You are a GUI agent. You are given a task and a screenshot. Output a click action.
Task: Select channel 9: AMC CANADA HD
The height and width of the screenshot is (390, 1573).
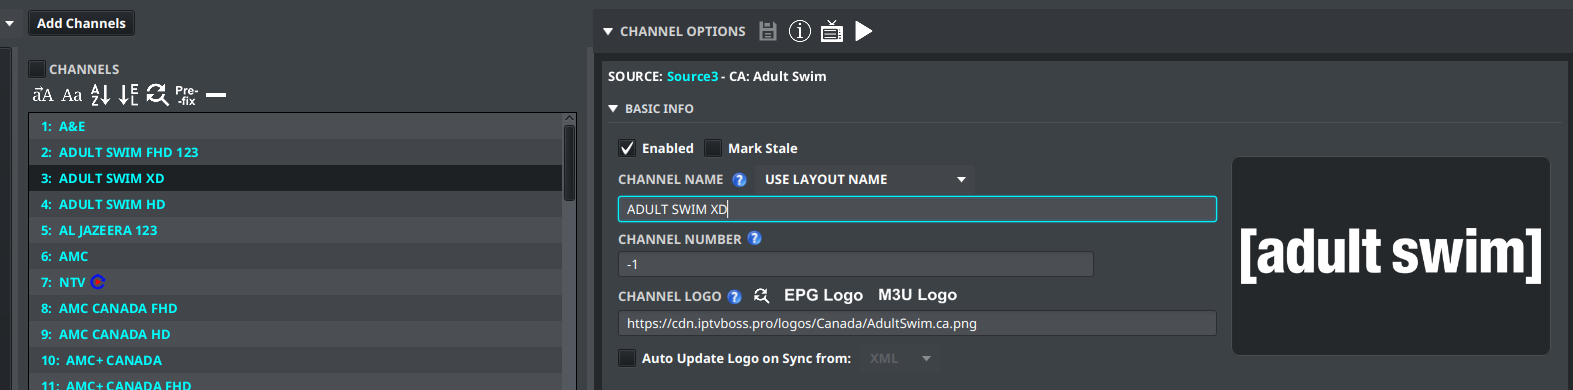[296, 334]
